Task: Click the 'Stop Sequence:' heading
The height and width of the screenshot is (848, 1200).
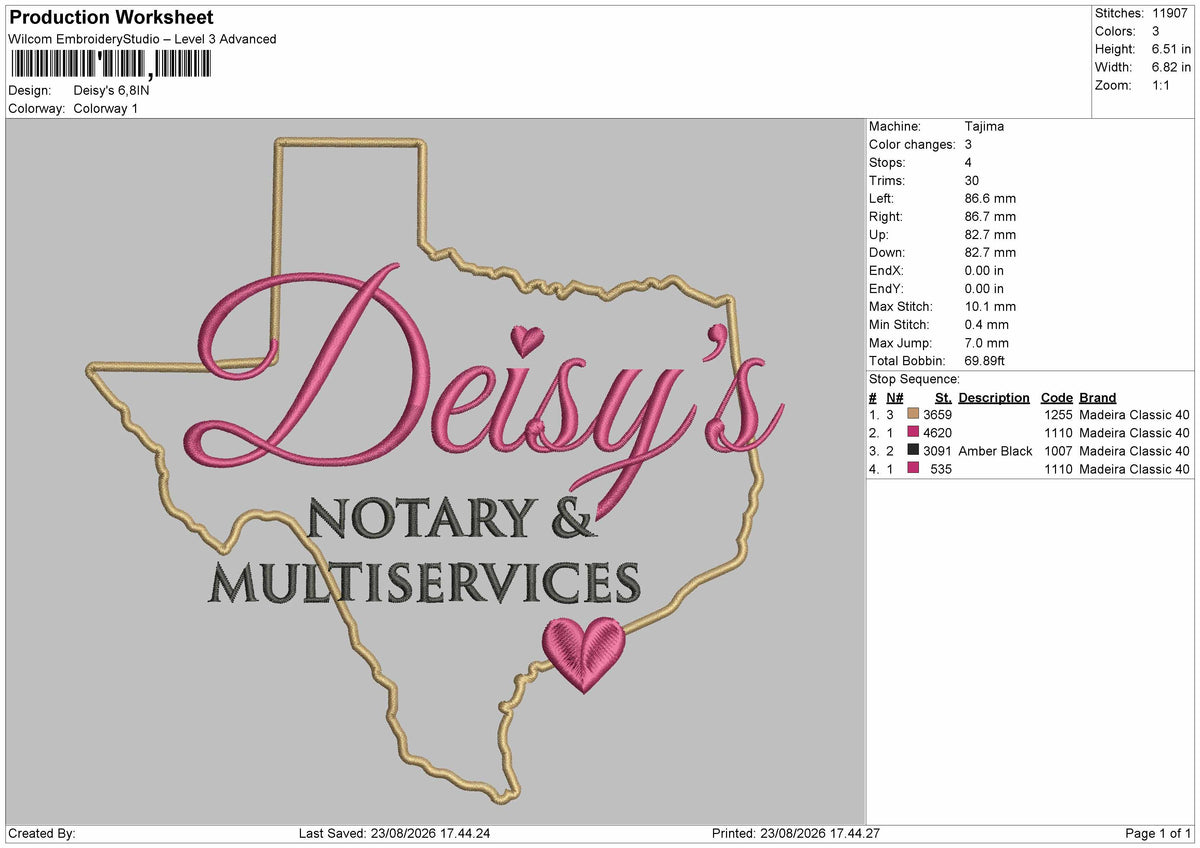Action: pos(914,379)
